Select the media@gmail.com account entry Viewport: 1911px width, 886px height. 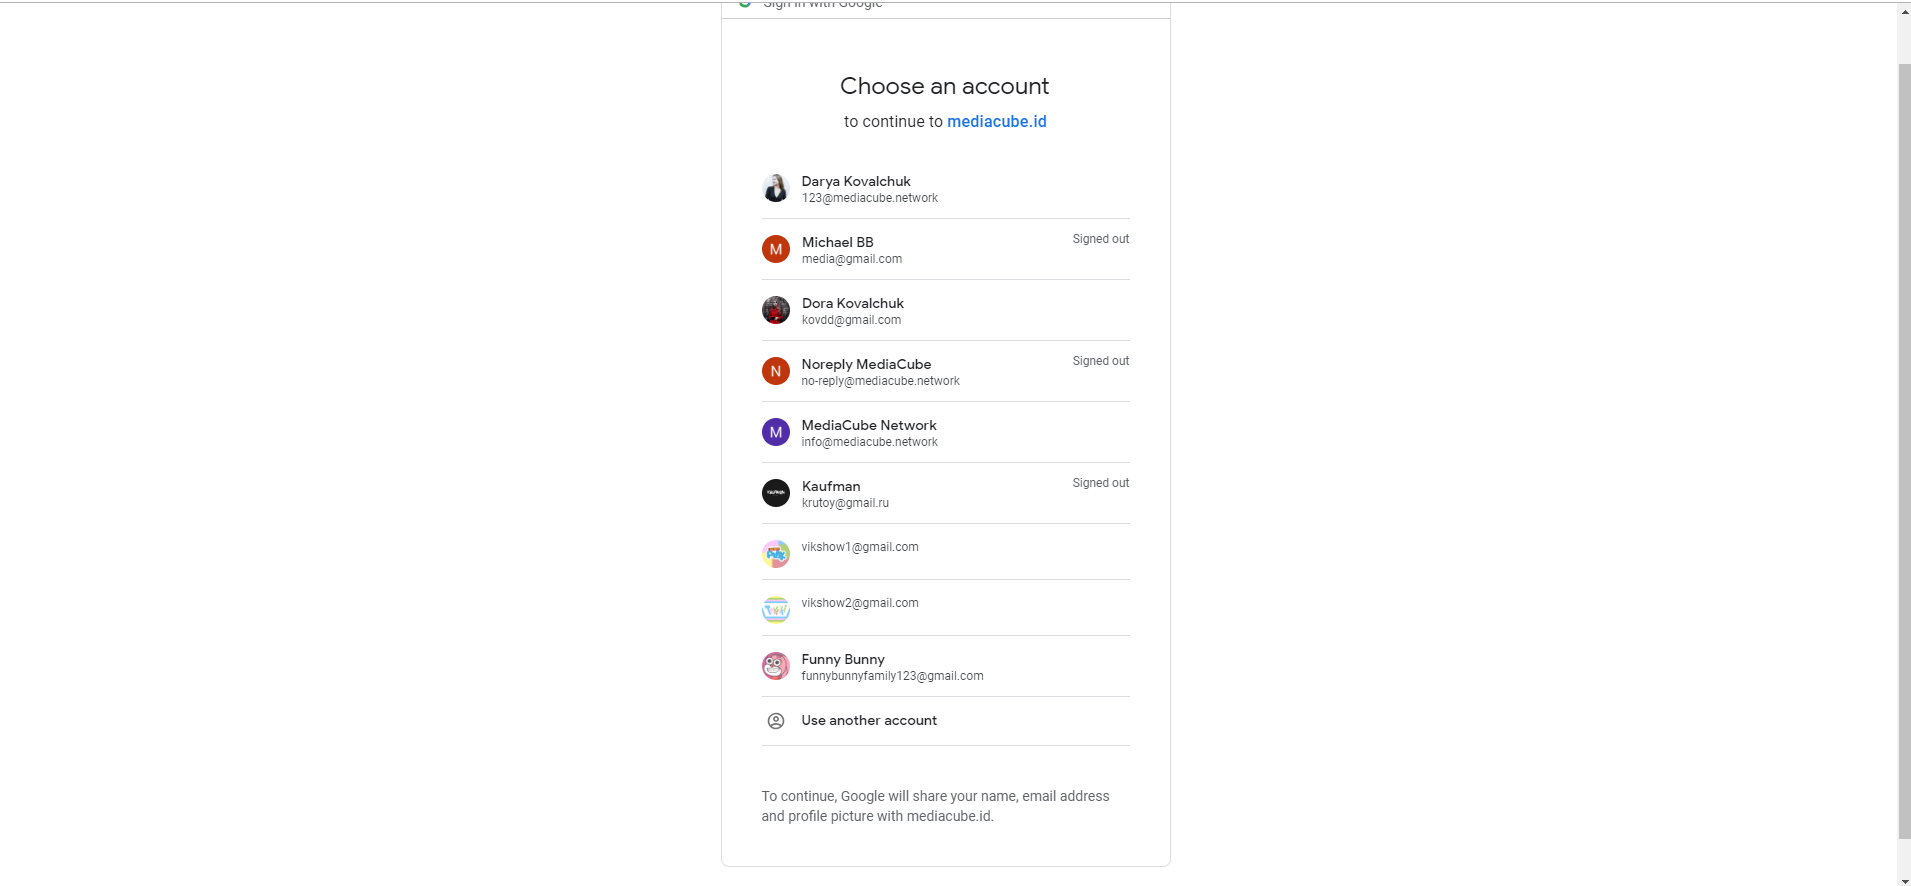945,250
